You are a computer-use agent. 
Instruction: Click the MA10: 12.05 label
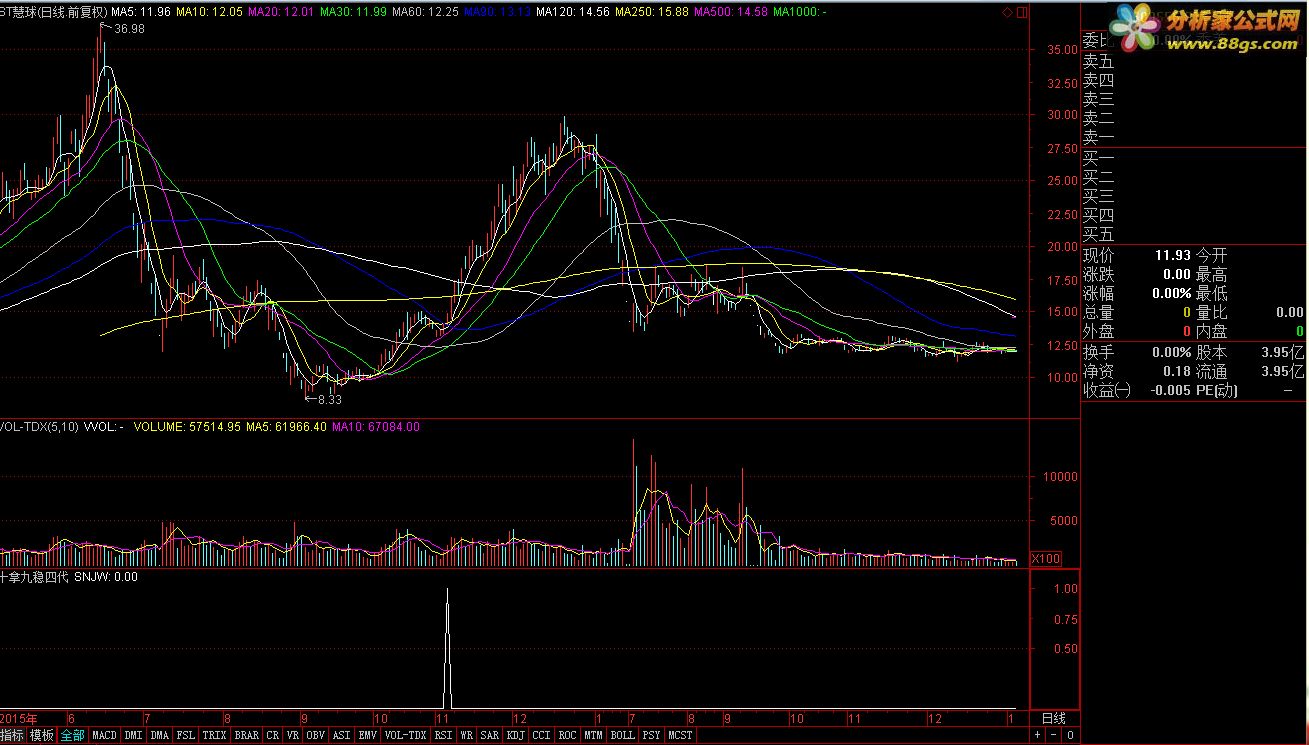[x=209, y=12]
